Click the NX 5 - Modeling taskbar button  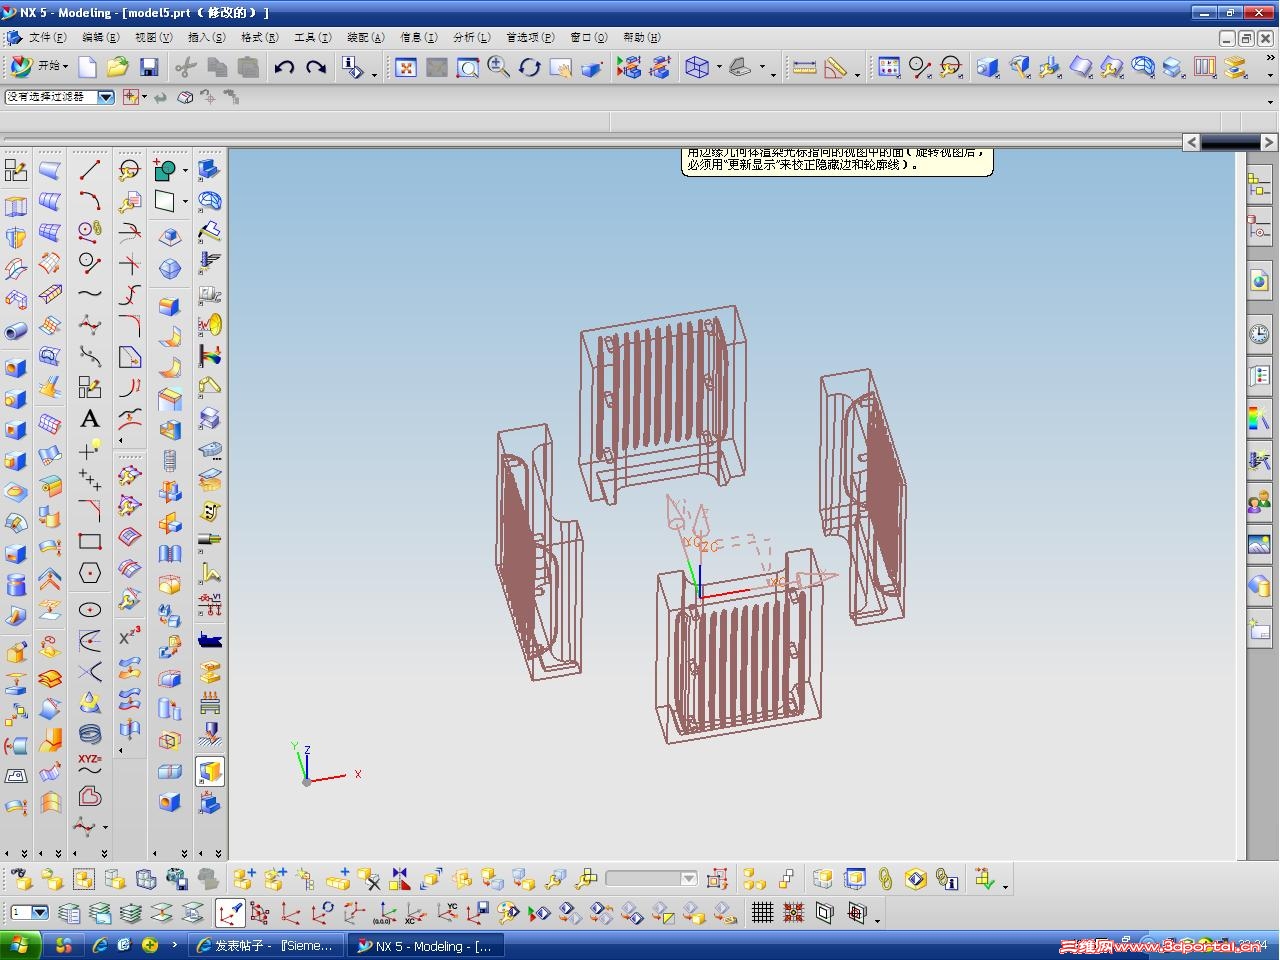point(427,945)
